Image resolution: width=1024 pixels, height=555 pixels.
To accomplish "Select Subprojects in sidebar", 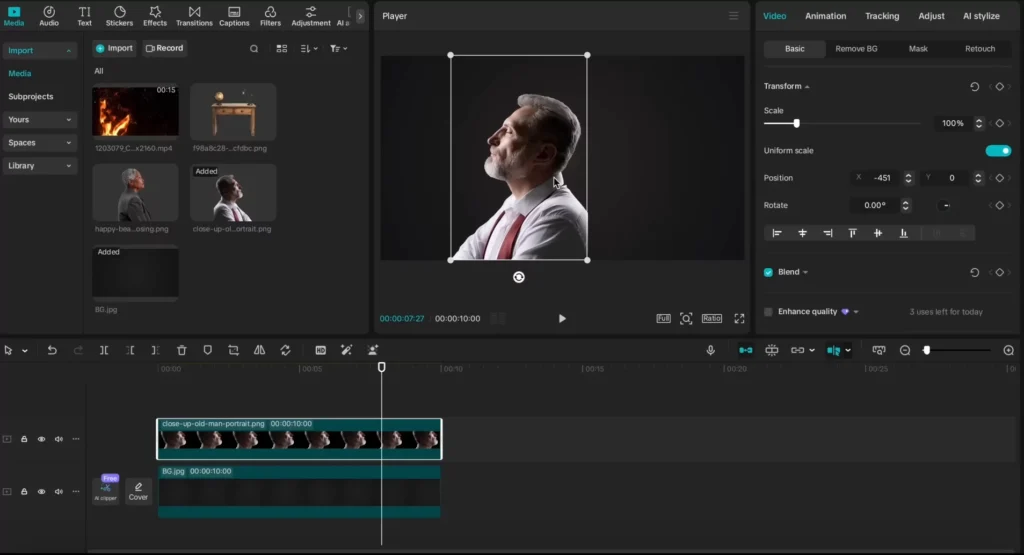I will click(x=31, y=97).
